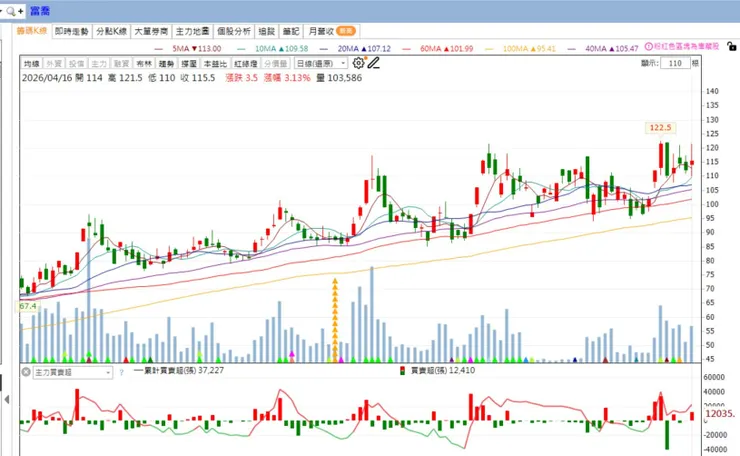Click the plus icon beside magnifier
This screenshot has width=740, height=456.
point(20,11)
